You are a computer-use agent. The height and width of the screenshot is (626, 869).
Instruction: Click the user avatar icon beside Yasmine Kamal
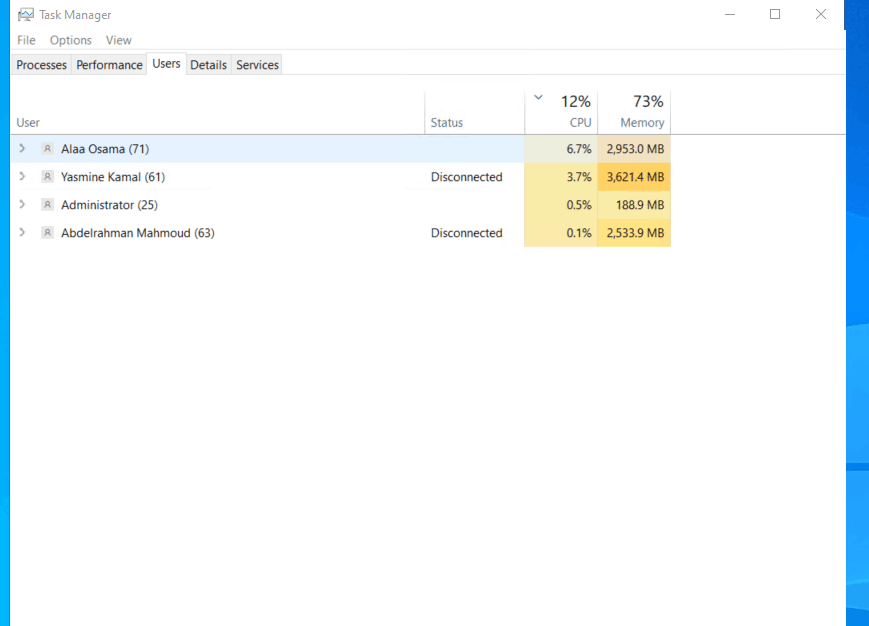pos(48,177)
